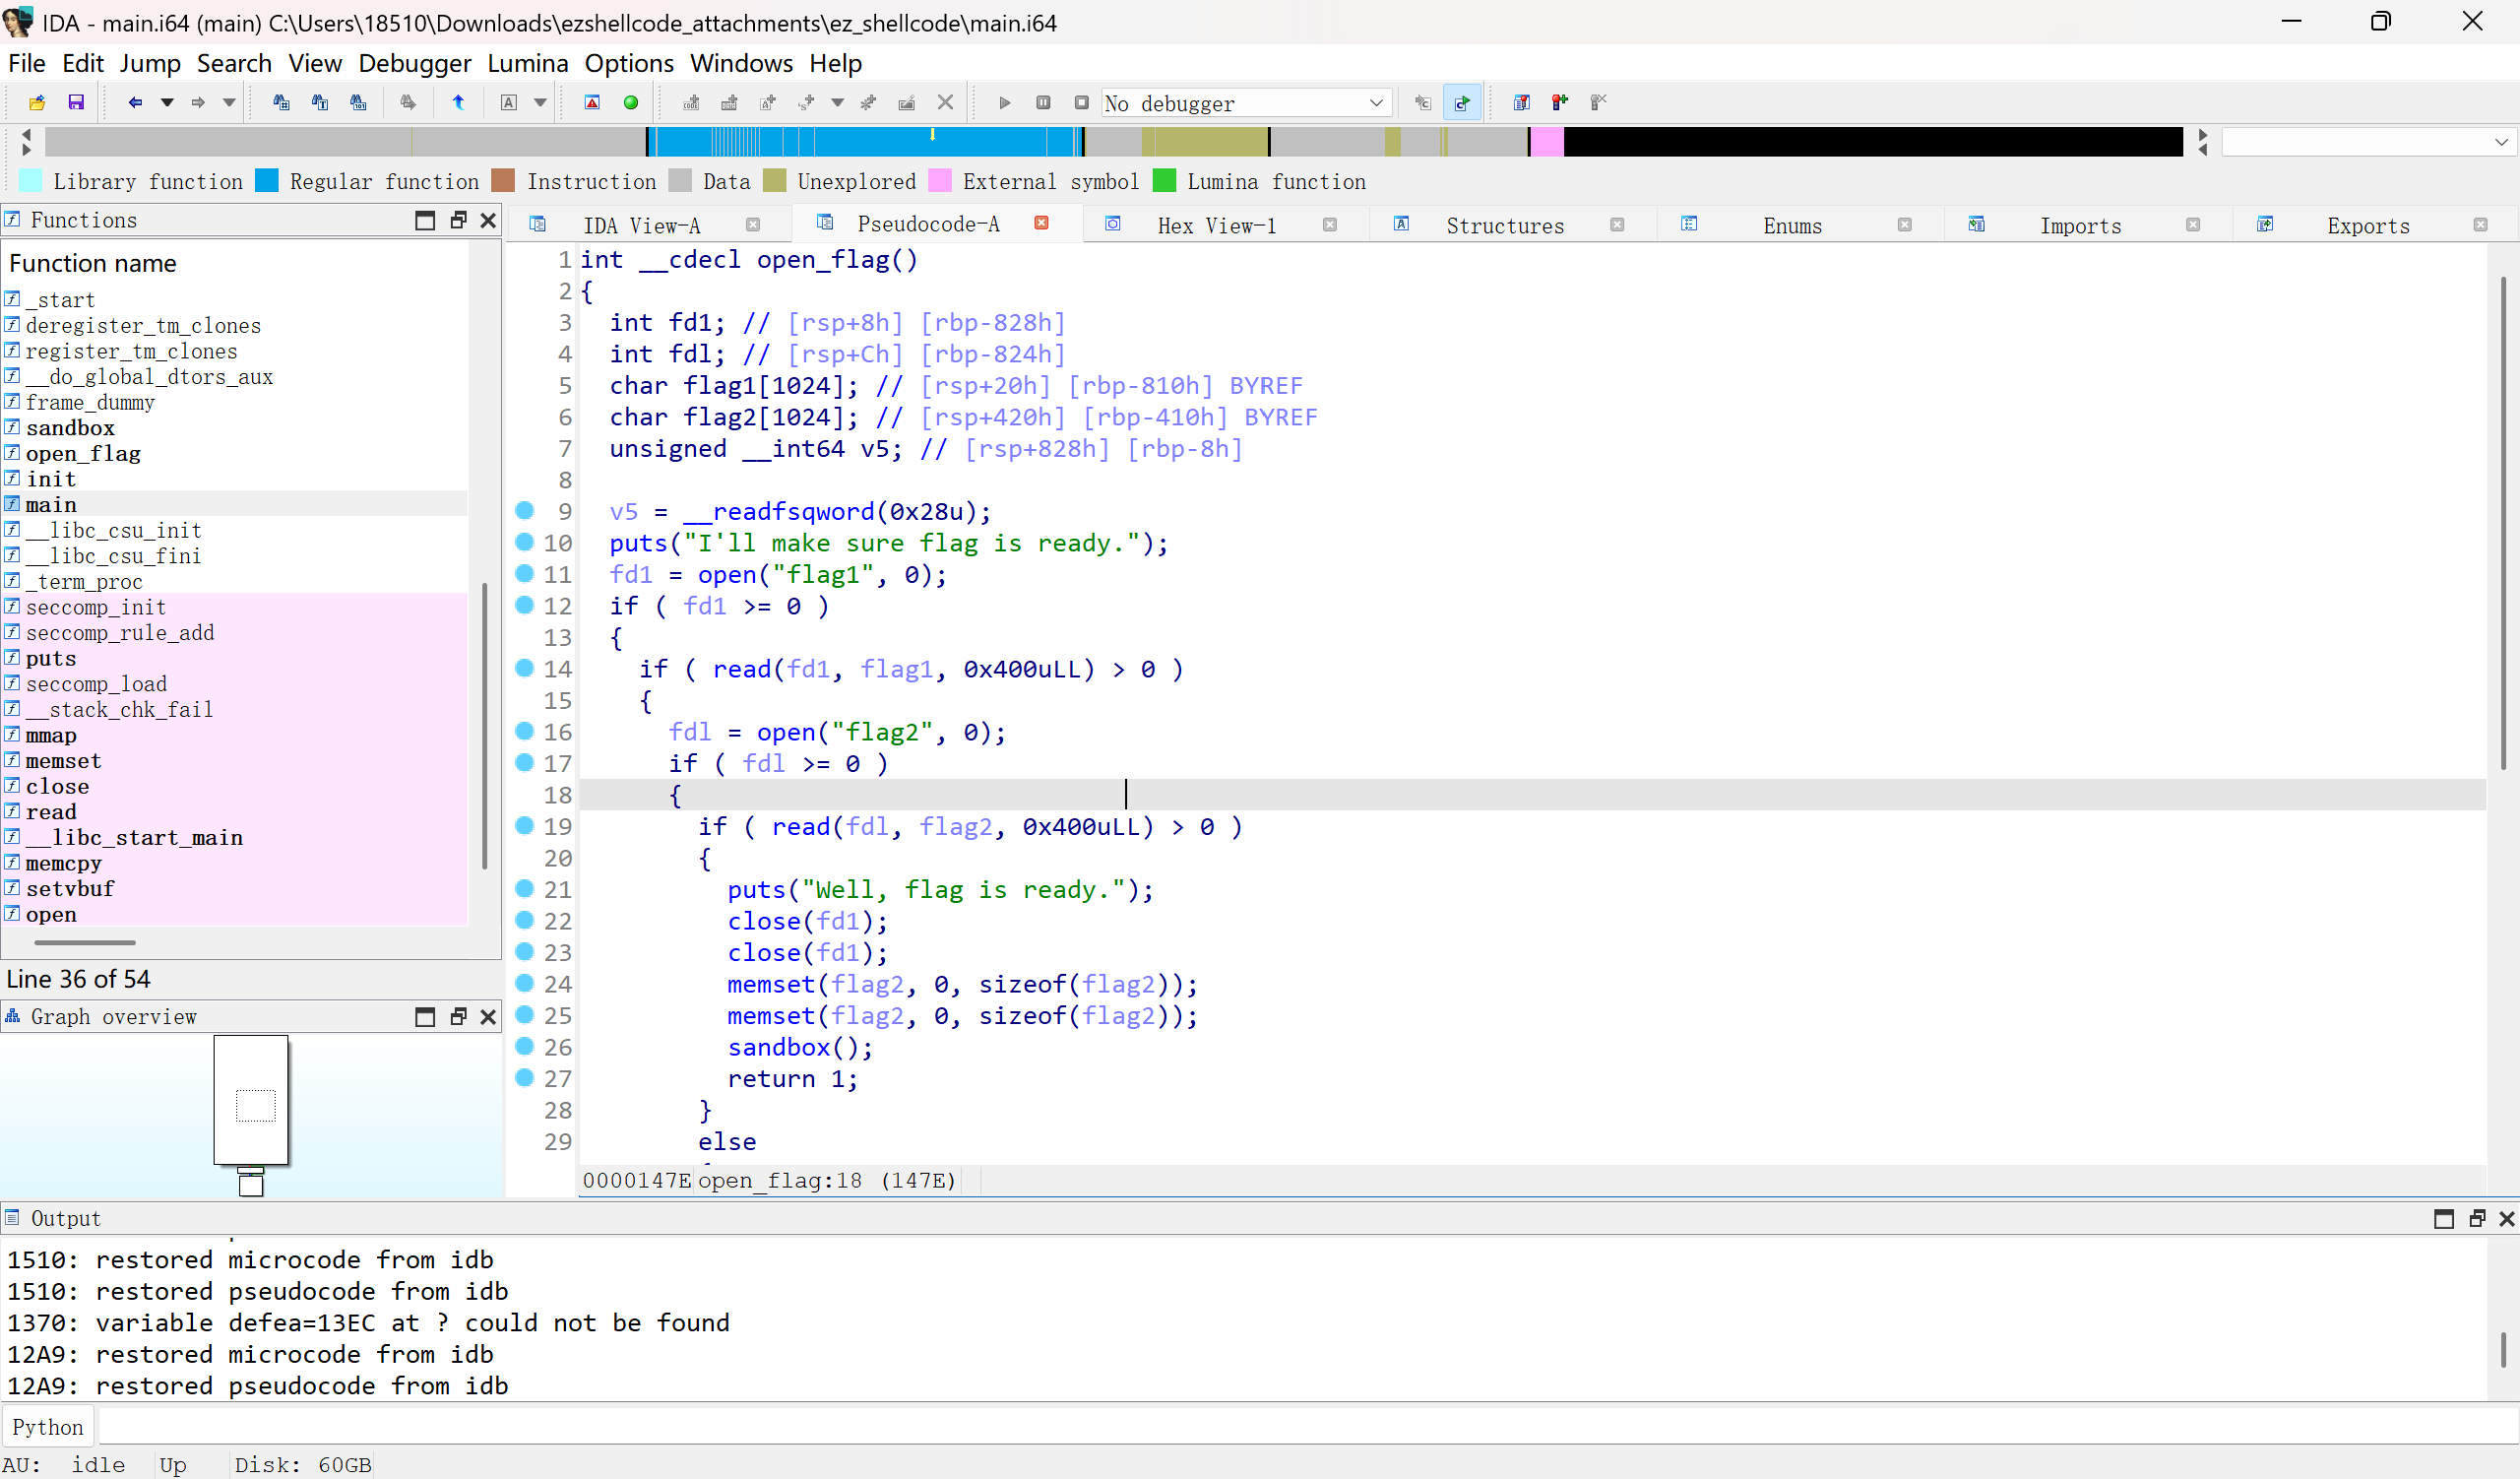Click the Save database floppy icon
This screenshot has height=1479, width=2520.
coord(76,102)
